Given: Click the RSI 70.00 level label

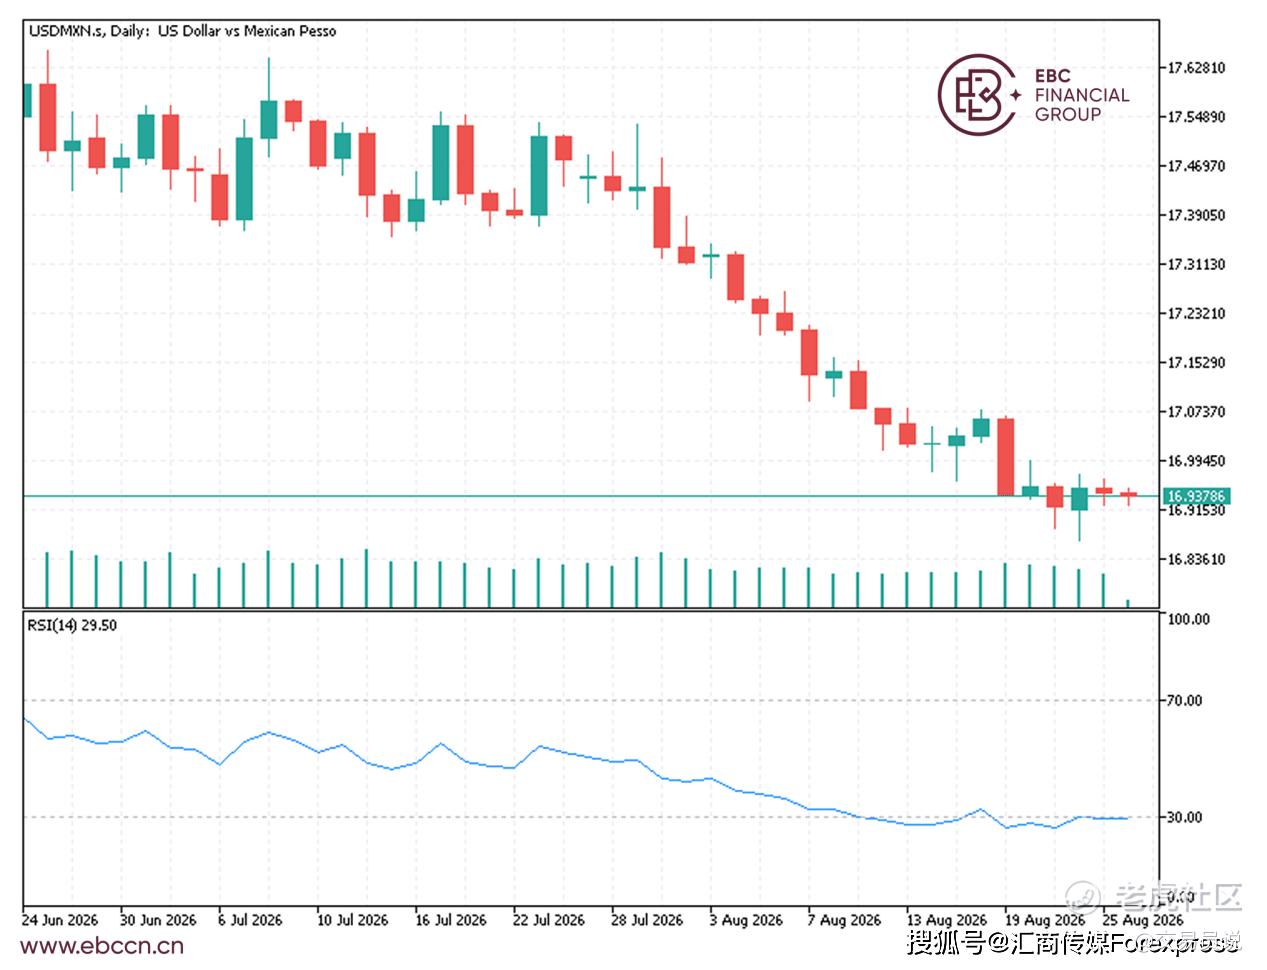Looking at the screenshot, I should point(1185,701).
